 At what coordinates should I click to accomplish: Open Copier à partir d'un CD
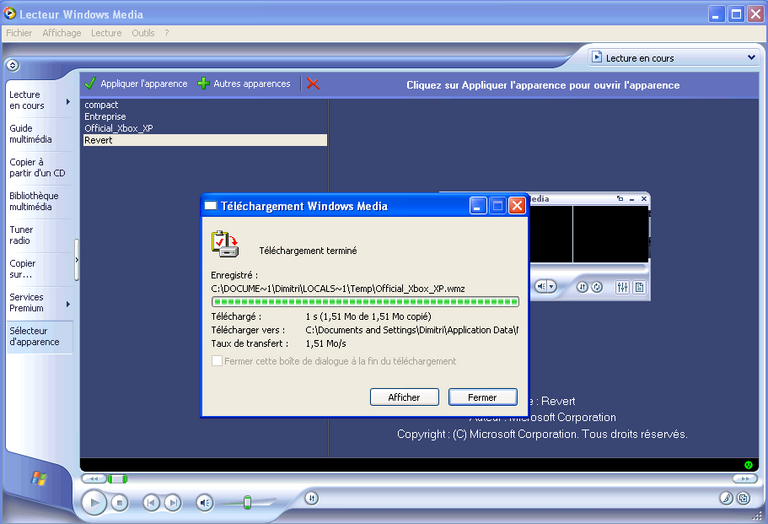click(37, 167)
